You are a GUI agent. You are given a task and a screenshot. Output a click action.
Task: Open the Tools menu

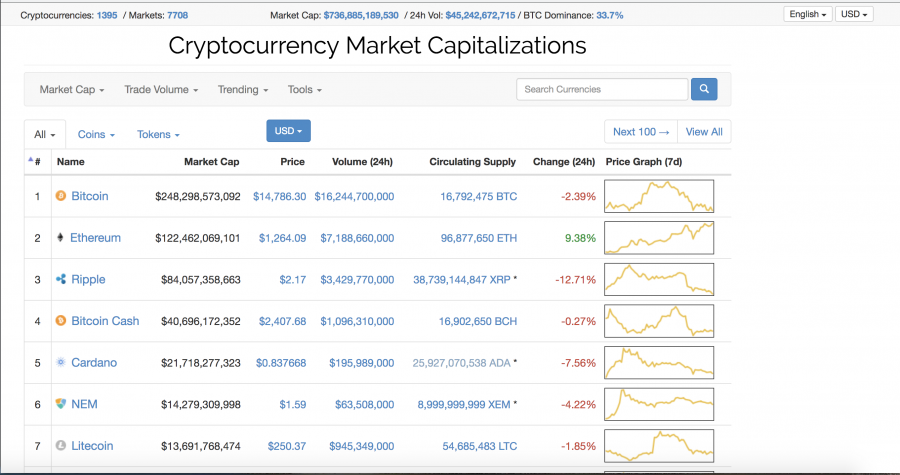(x=305, y=89)
